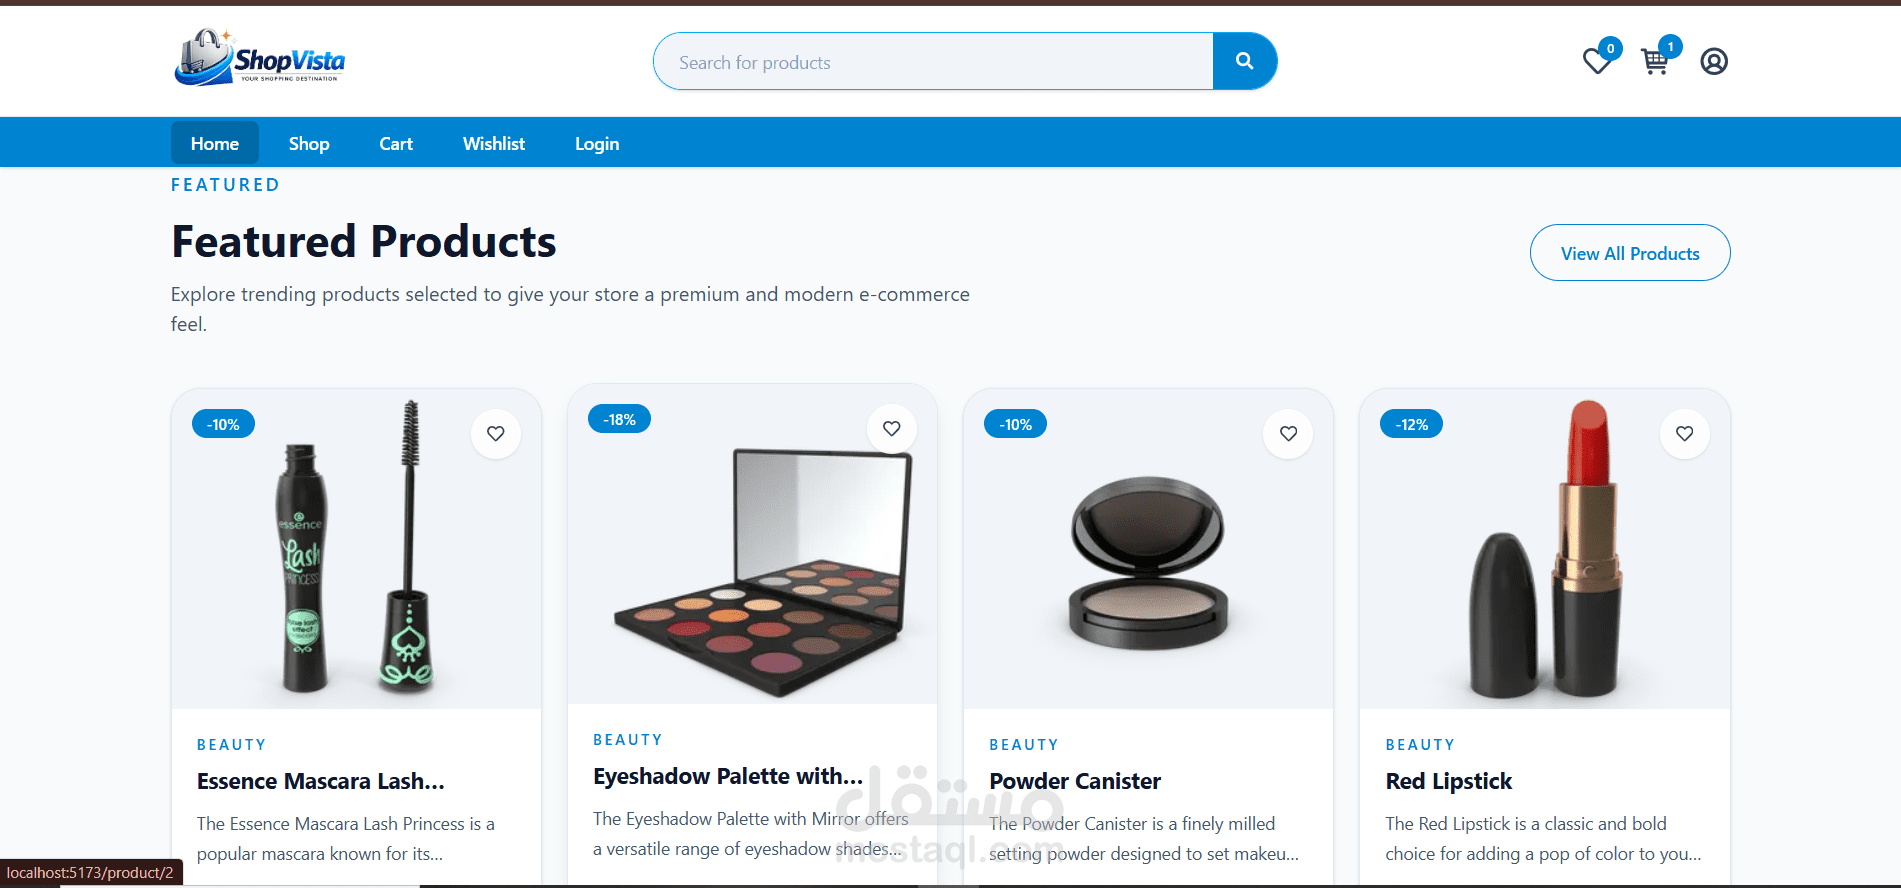Open the Cart navigation item
1901x888 pixels.
click(x=396, y=143)
